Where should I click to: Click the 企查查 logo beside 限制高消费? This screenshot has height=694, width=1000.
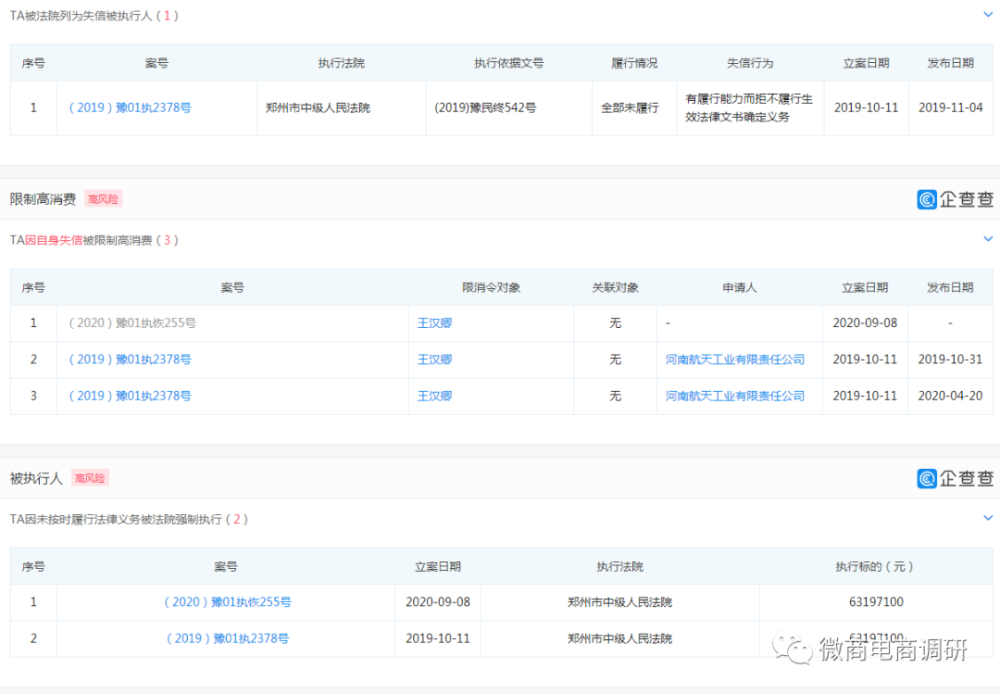[955, 199]
